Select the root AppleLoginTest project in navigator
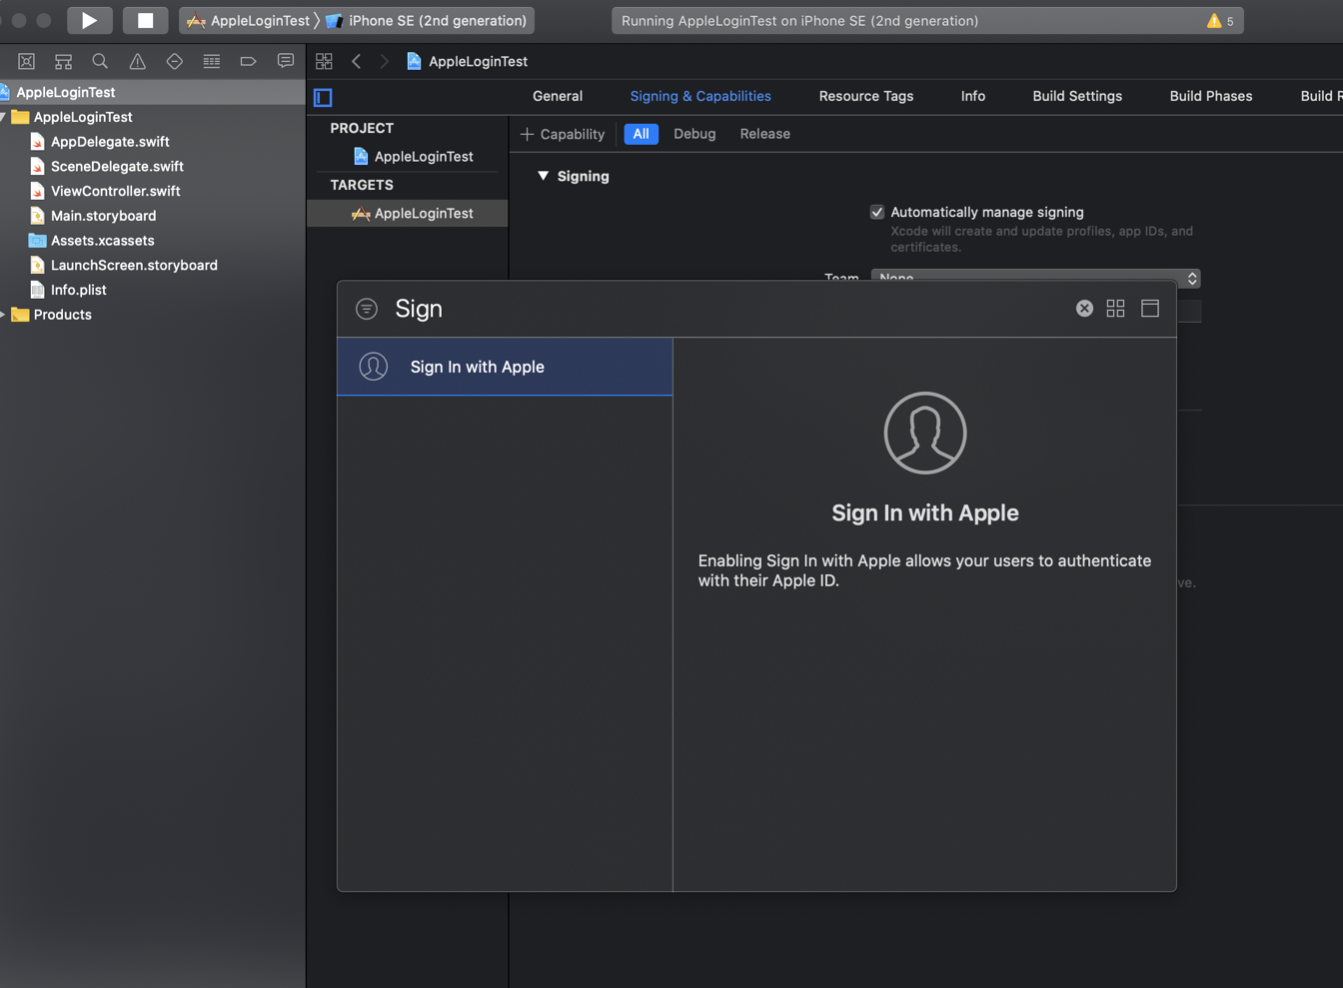The image size is (1343, 988). point(152,92)
